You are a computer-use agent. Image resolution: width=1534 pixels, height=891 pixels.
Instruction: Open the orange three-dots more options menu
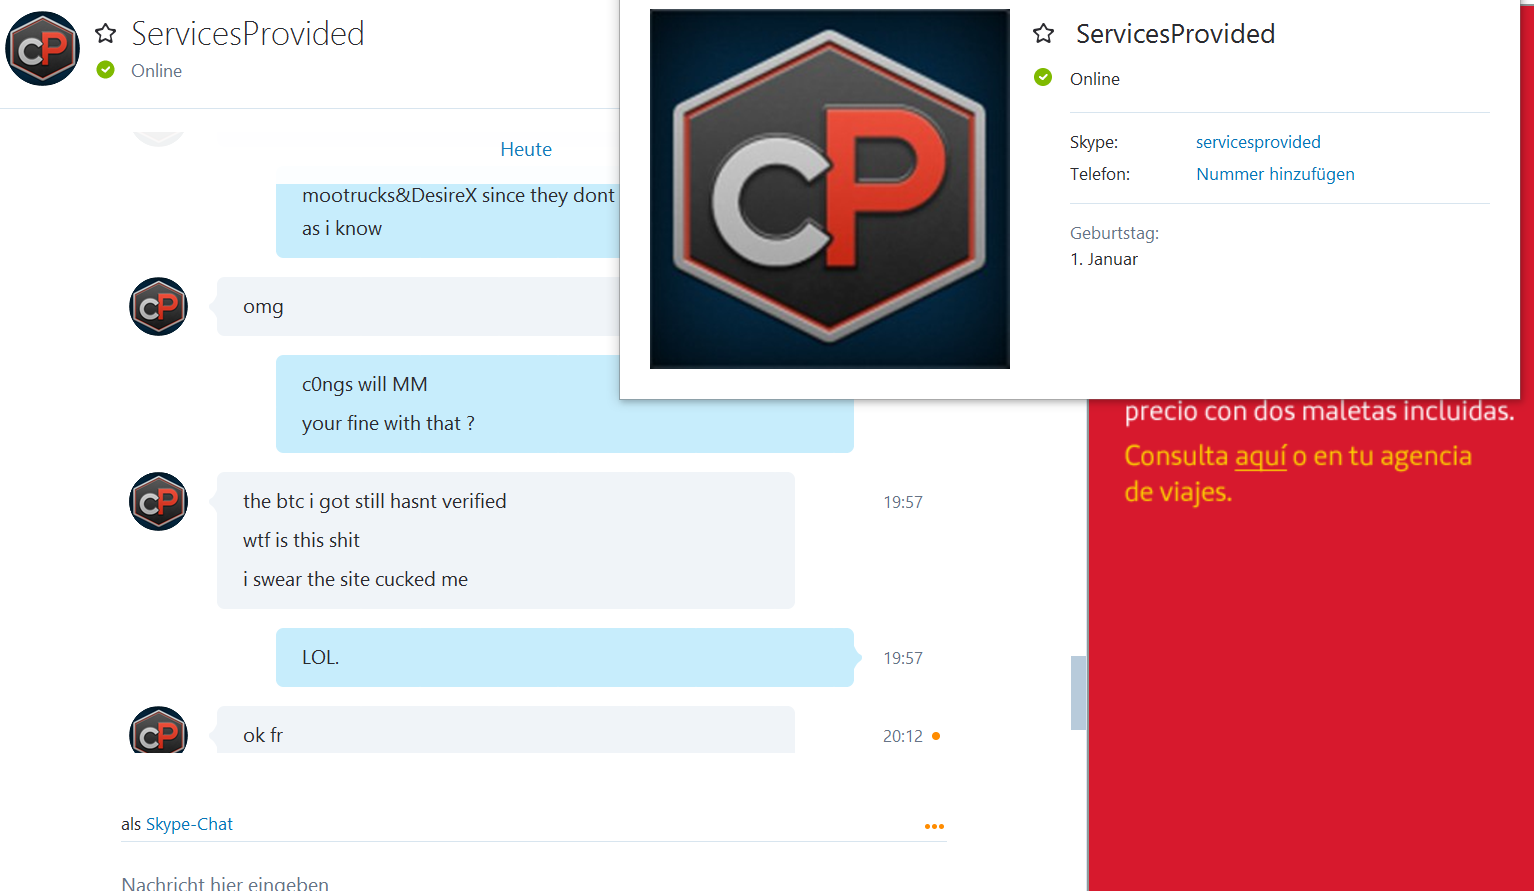pos(934,826)
